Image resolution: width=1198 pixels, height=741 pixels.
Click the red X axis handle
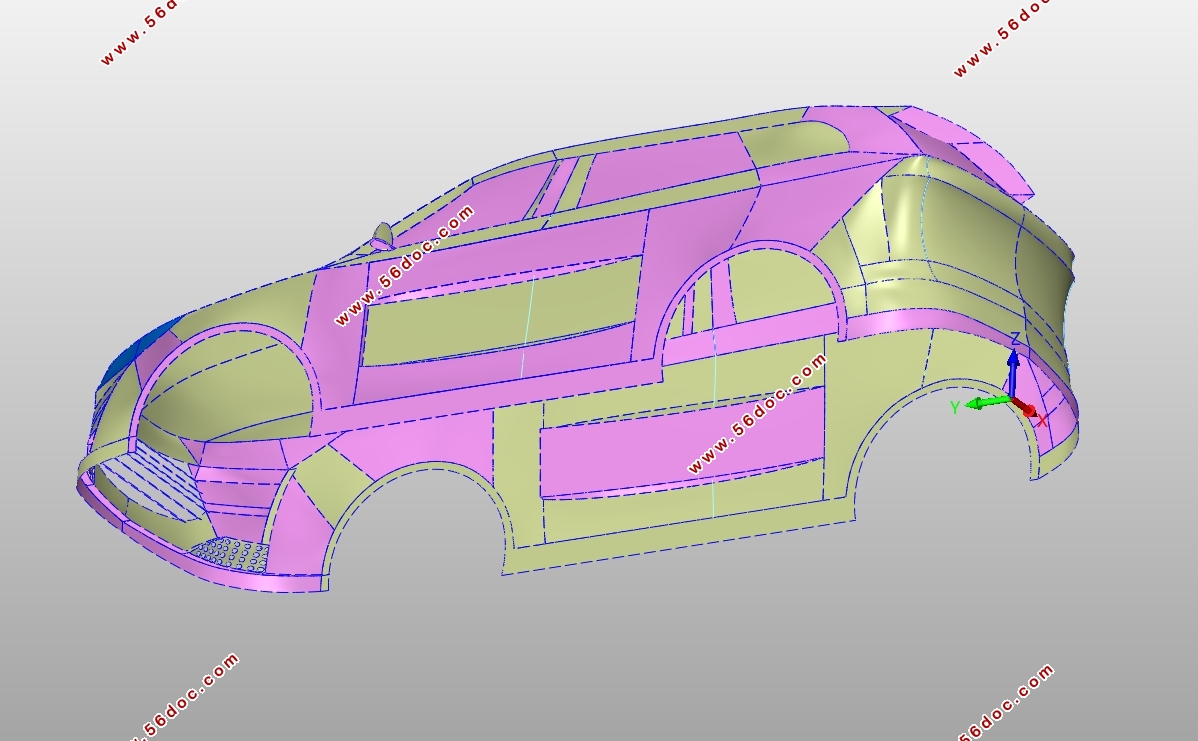[1029, 410]
